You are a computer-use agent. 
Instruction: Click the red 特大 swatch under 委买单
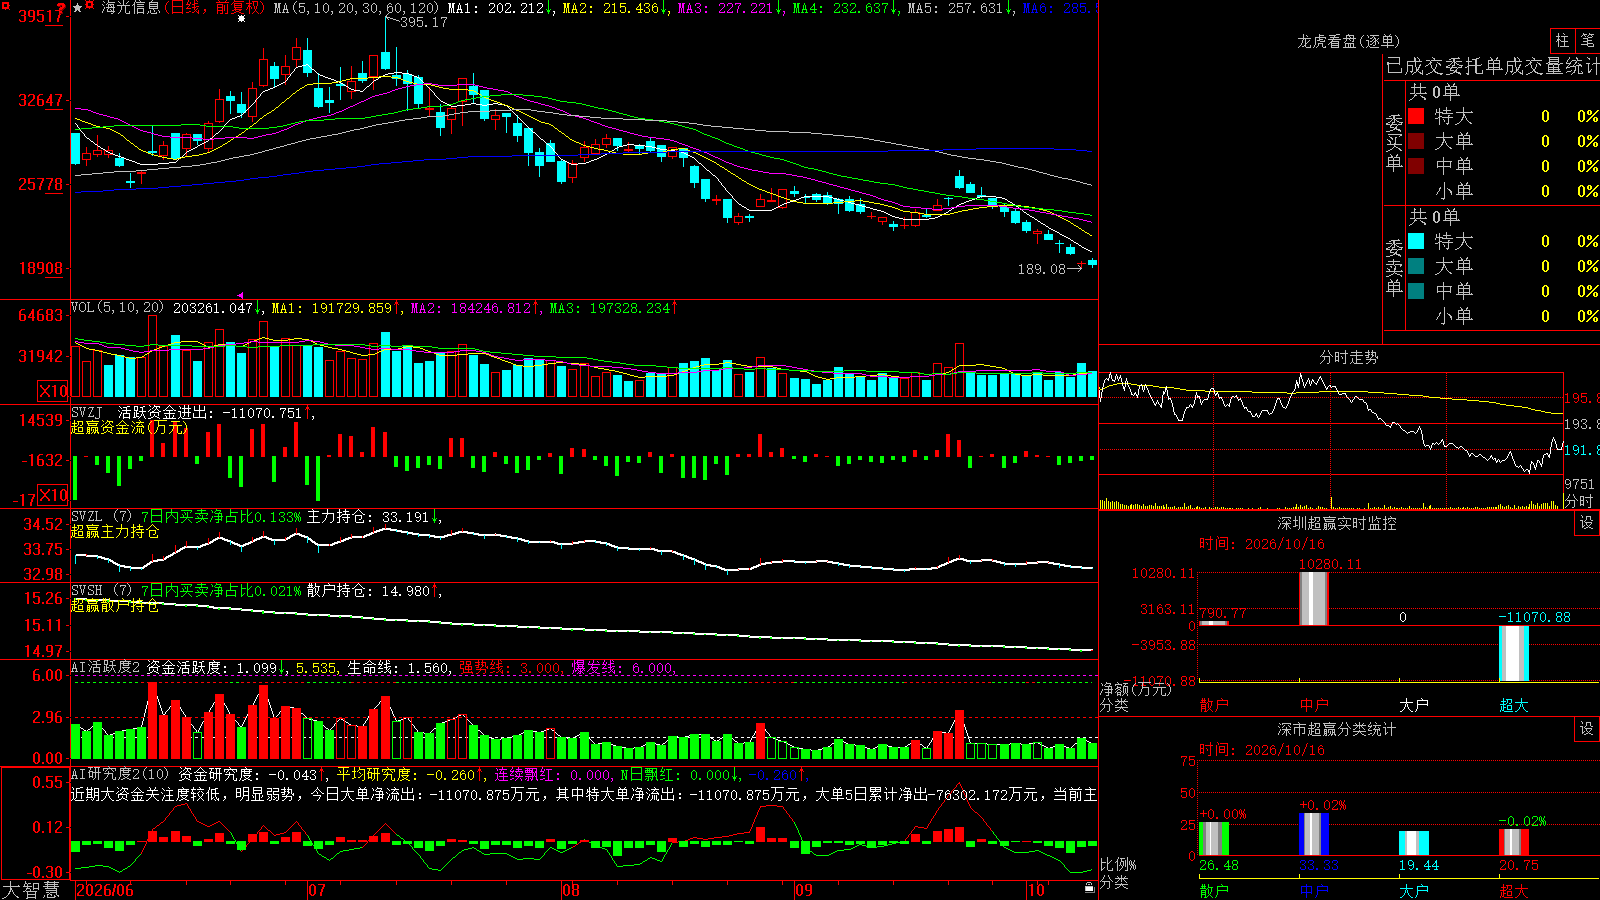(x=1416, y=116)
